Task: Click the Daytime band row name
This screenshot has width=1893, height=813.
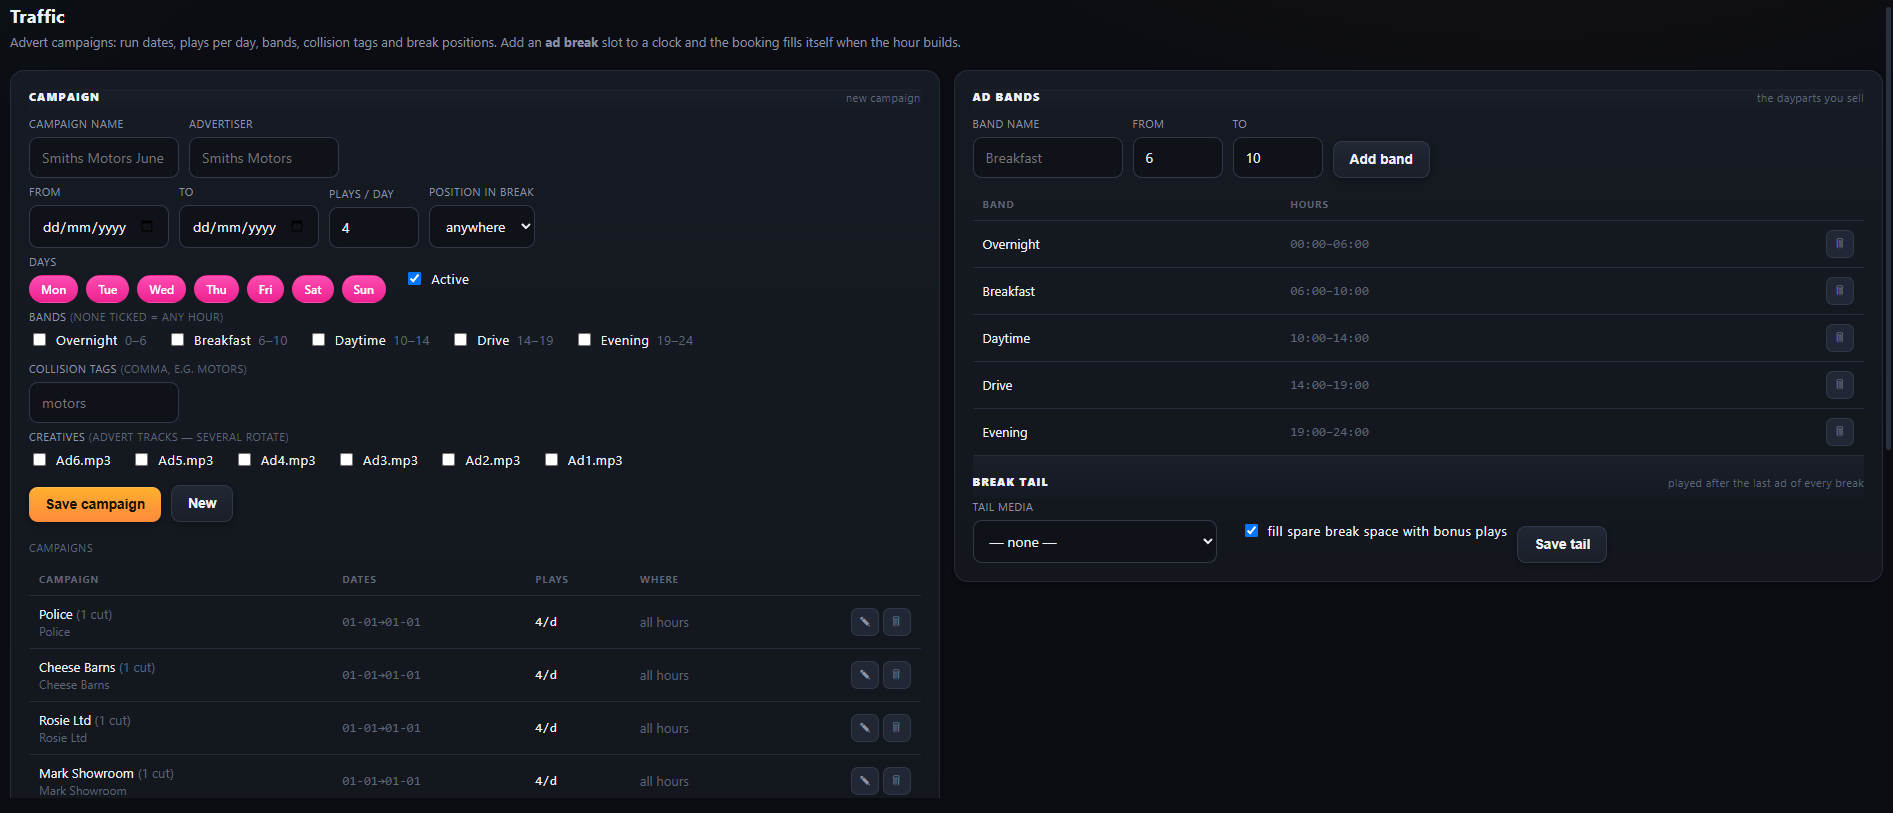Action: (1006, 338)
